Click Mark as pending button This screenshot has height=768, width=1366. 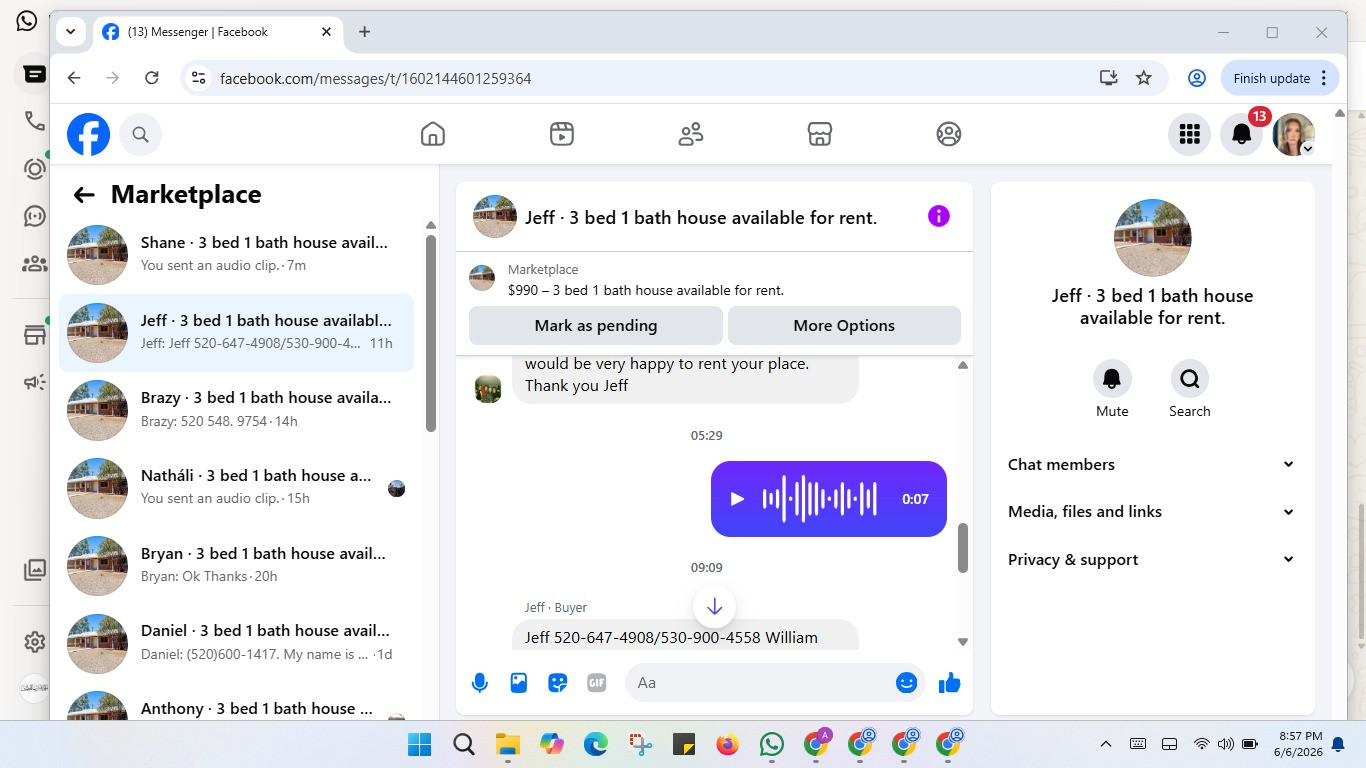596,325
